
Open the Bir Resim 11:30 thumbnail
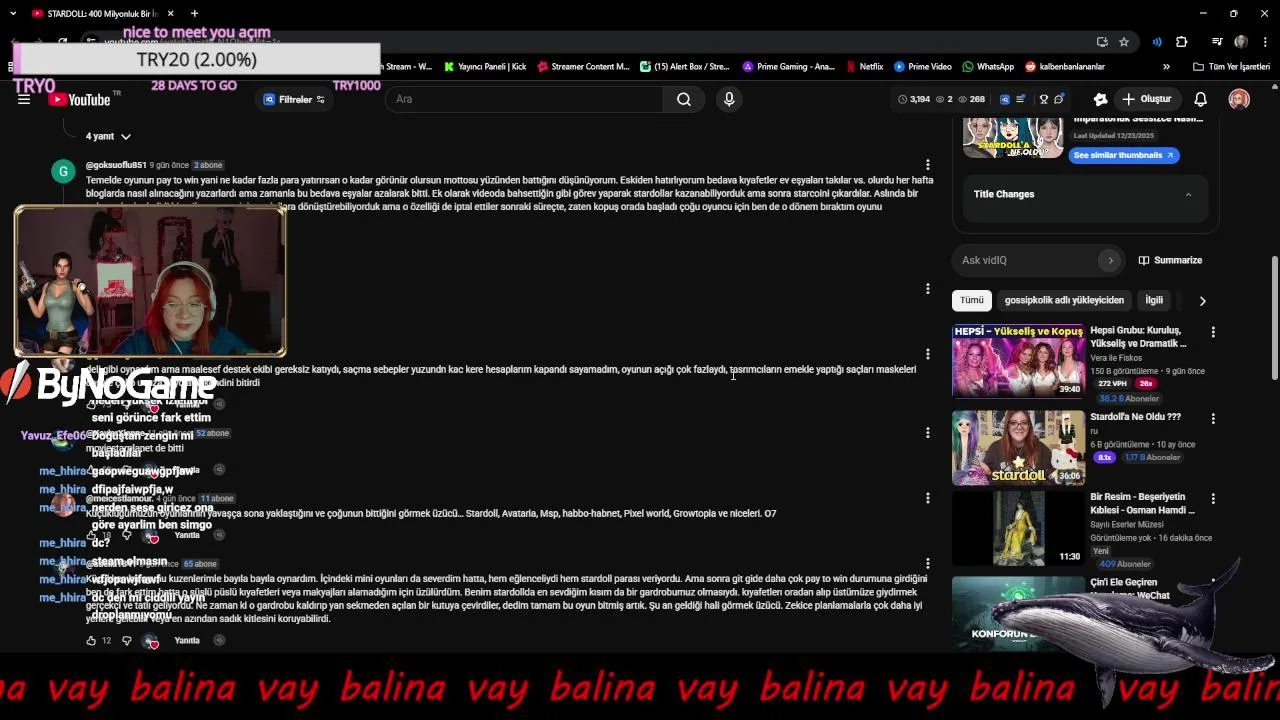tap(1018, 527)
